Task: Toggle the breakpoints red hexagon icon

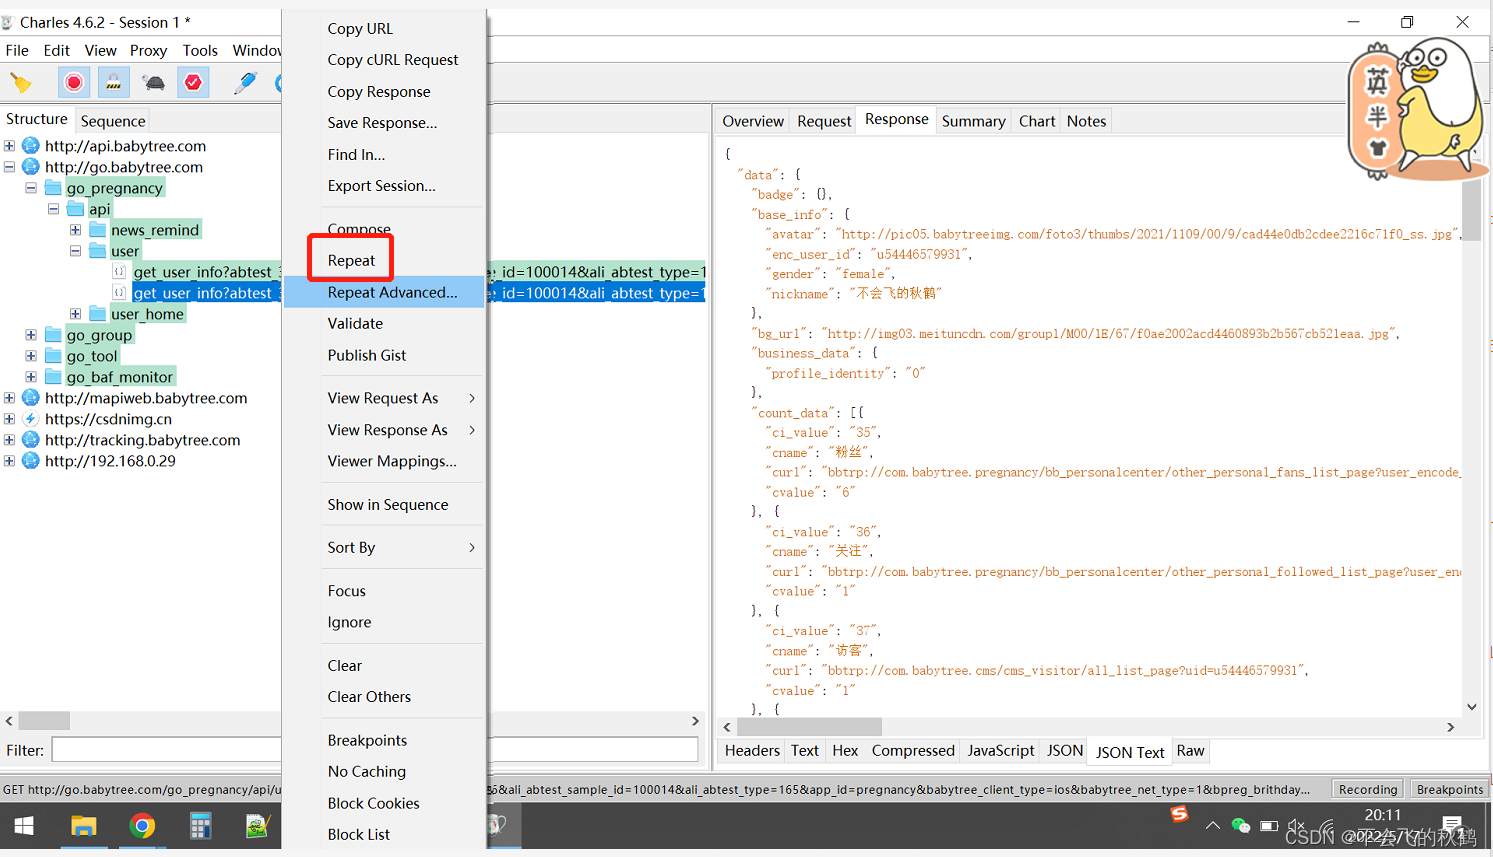Action: pyautogui.click(x=193, y=82)
